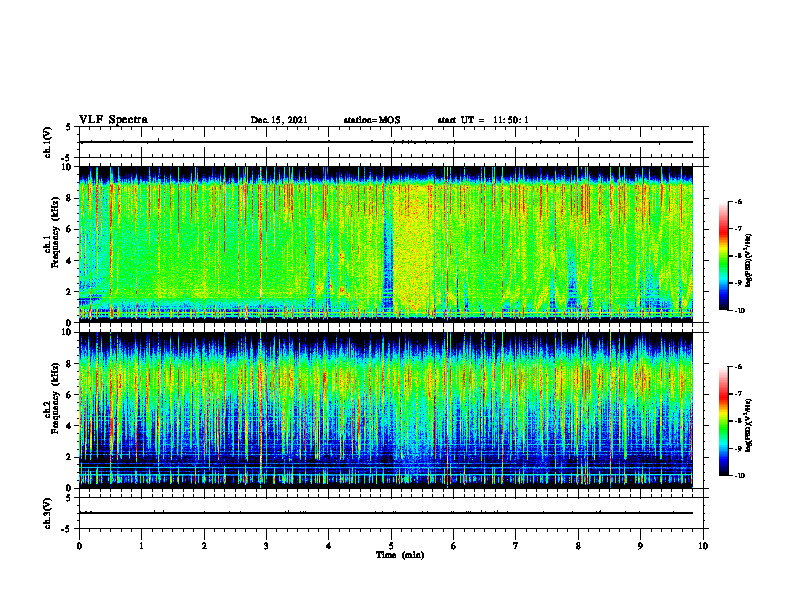
Task: Click the "2" kHz tick on ch.2 axis
Action: [69, 457]
